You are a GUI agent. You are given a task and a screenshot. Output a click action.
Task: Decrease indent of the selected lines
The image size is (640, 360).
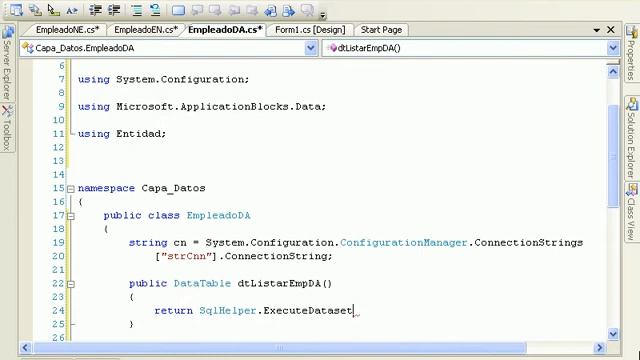pyautogui.click(x=96, y=10)
